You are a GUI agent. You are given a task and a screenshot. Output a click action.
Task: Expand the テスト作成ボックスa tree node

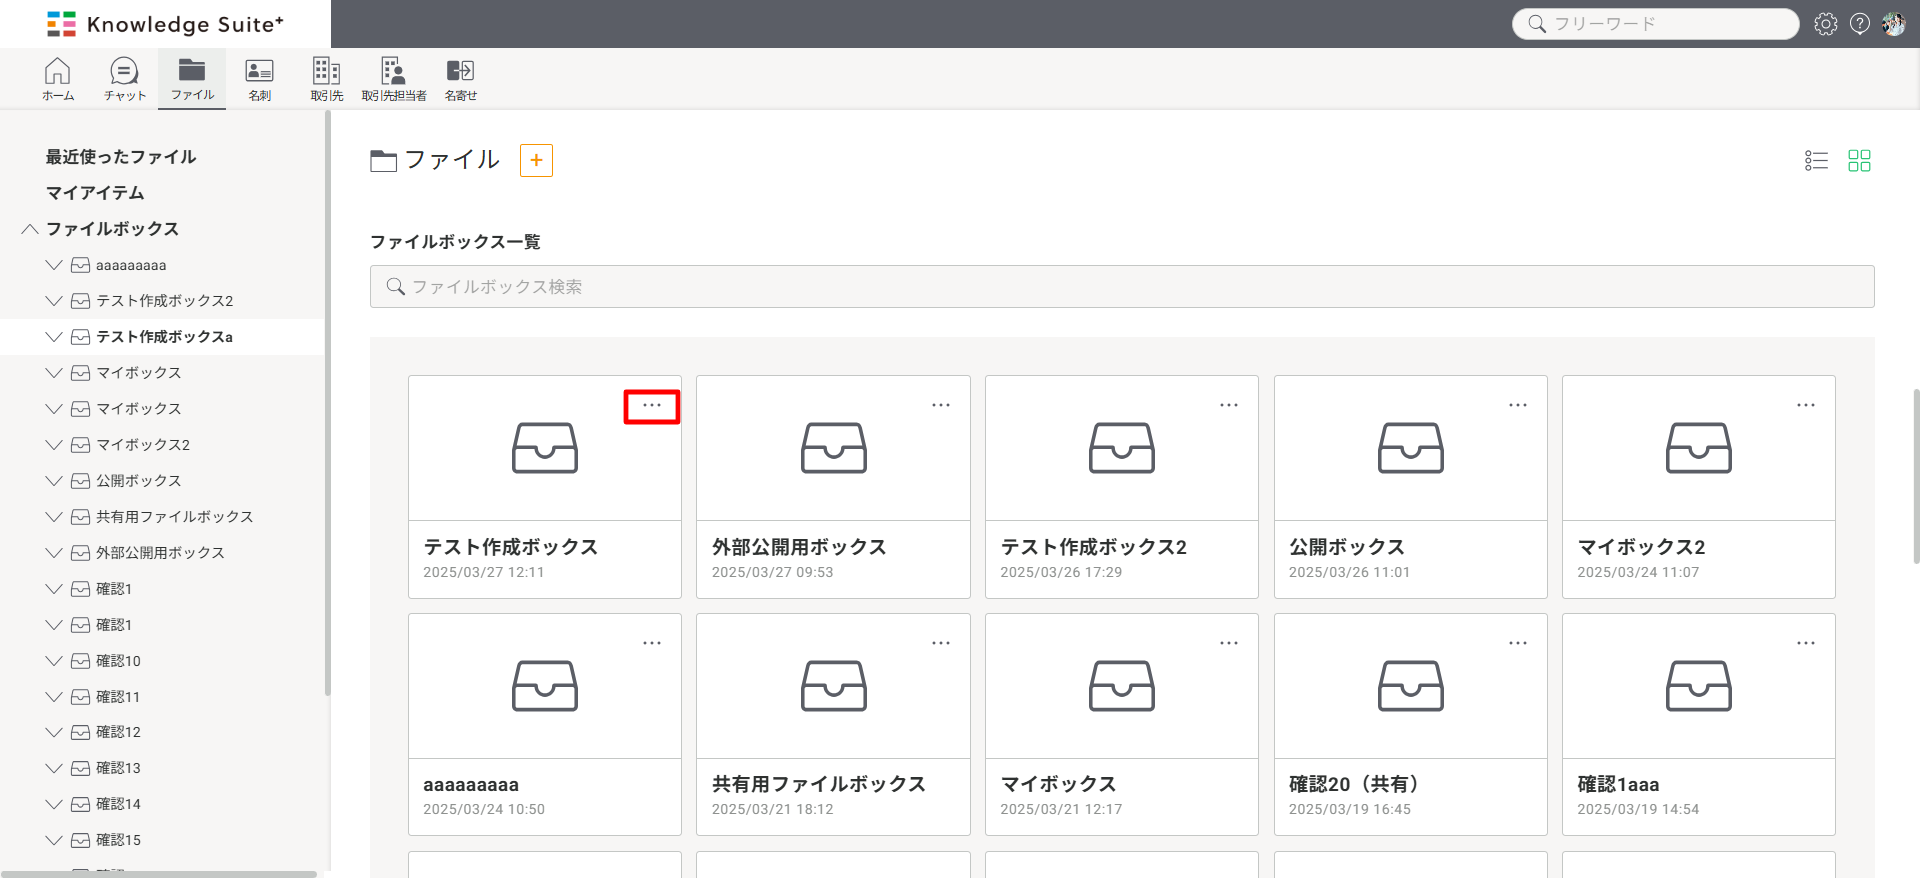(54, 337)
